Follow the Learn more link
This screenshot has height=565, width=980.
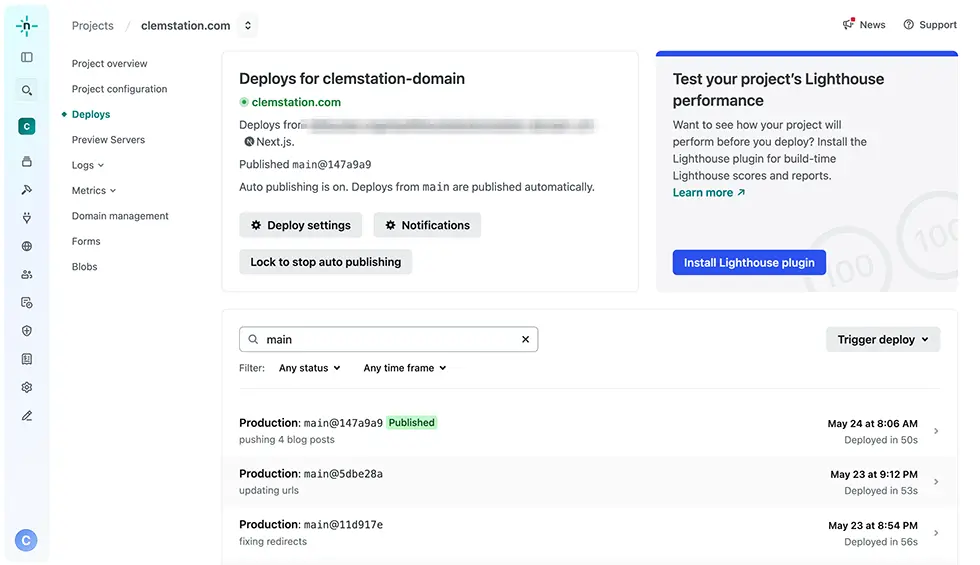point(709,192)
